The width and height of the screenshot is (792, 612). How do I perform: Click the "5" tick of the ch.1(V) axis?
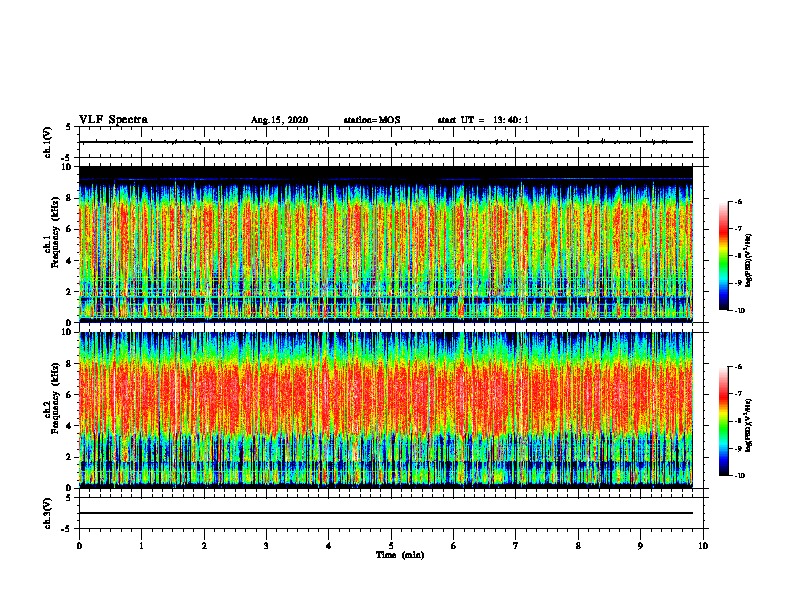(x=70, y=127)
